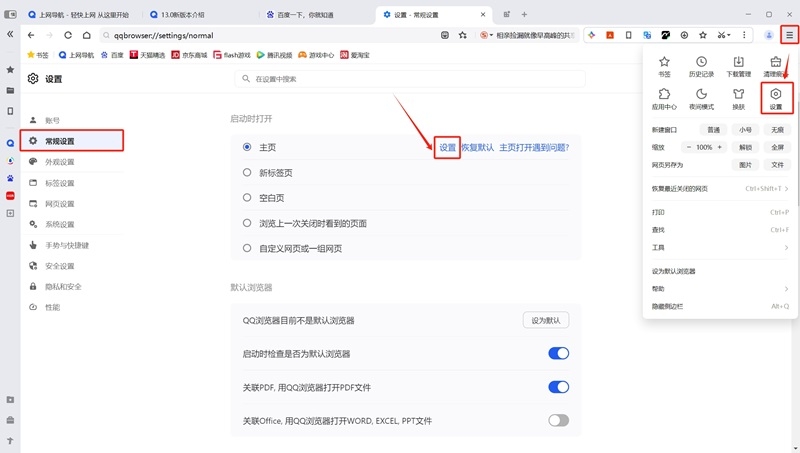Open 天猫精选 bookmark in bookmarks bar

[x=147, y=55]
